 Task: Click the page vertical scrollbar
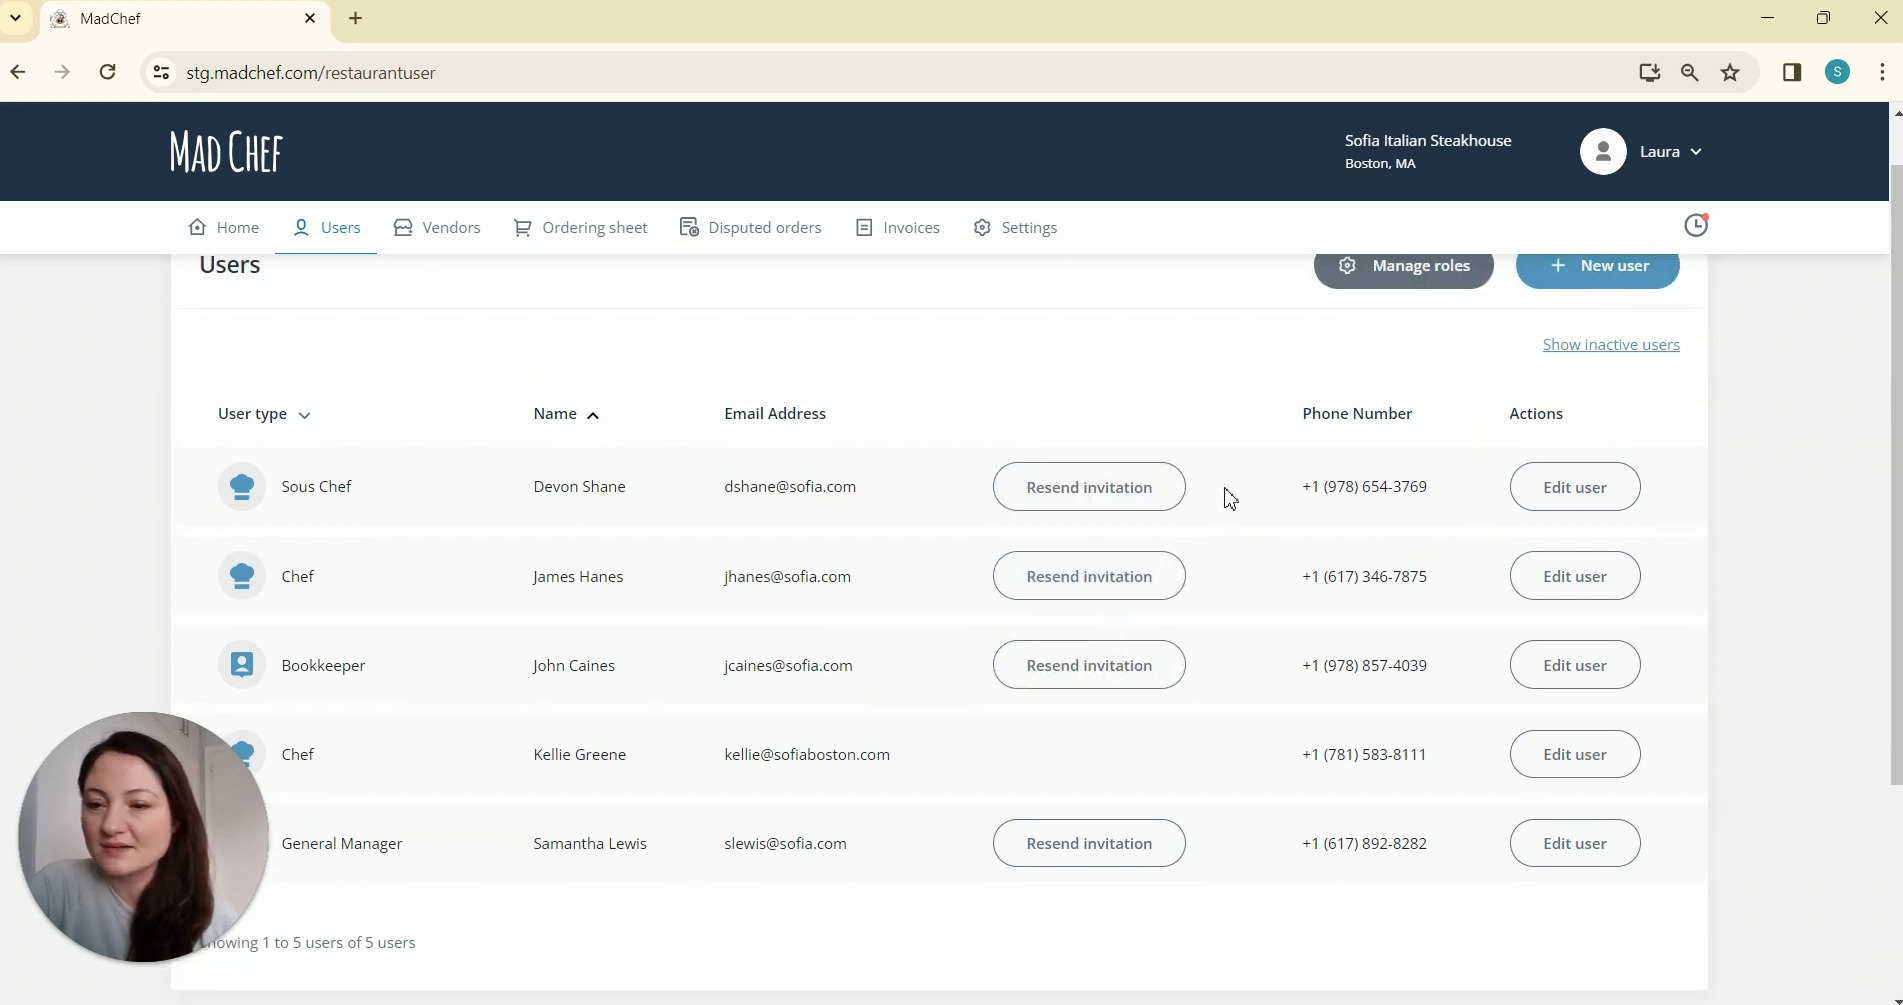(x=1896, y=475)
